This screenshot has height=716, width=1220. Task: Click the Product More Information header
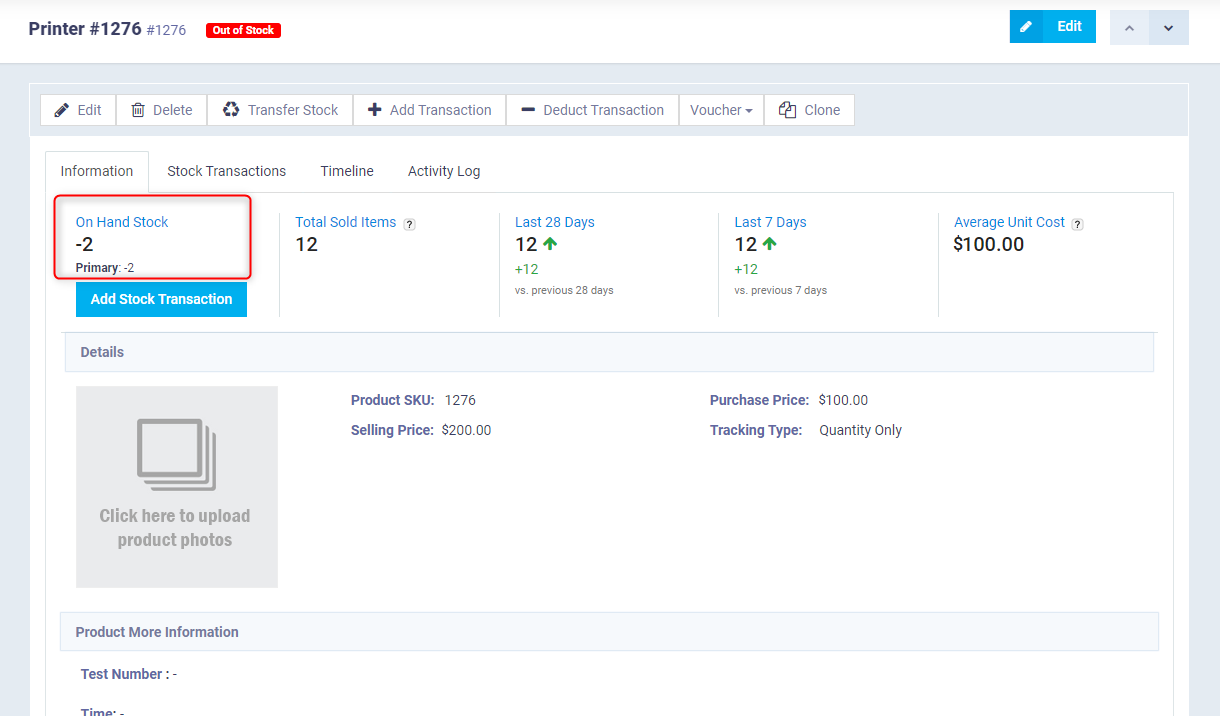(609, 632)
